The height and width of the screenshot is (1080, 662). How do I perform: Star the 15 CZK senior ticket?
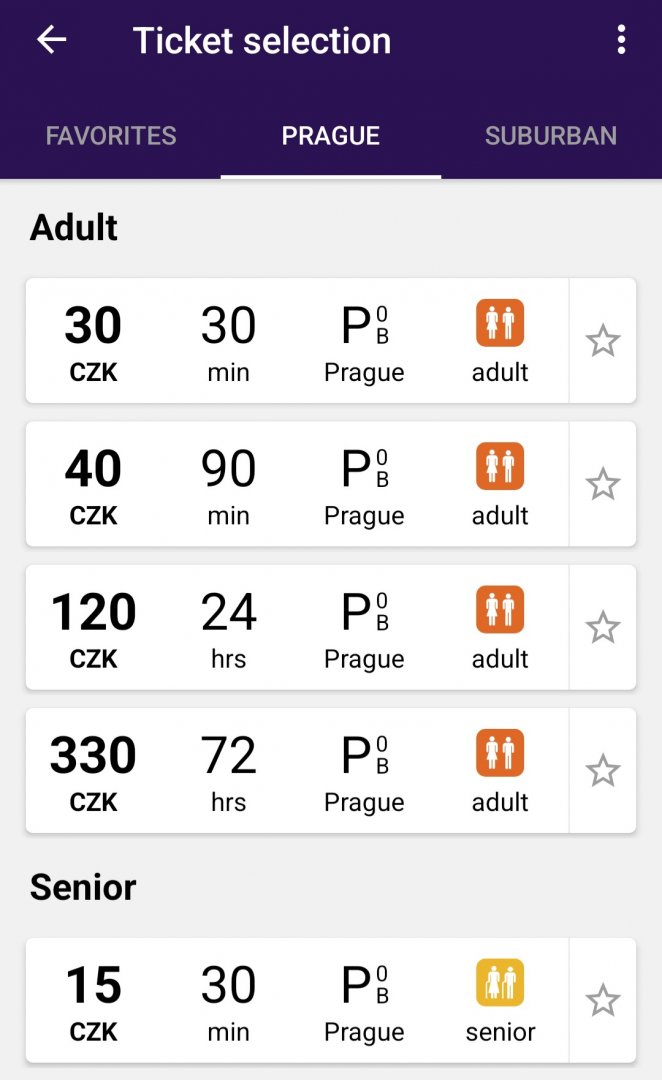click(x=603, y=1000)
